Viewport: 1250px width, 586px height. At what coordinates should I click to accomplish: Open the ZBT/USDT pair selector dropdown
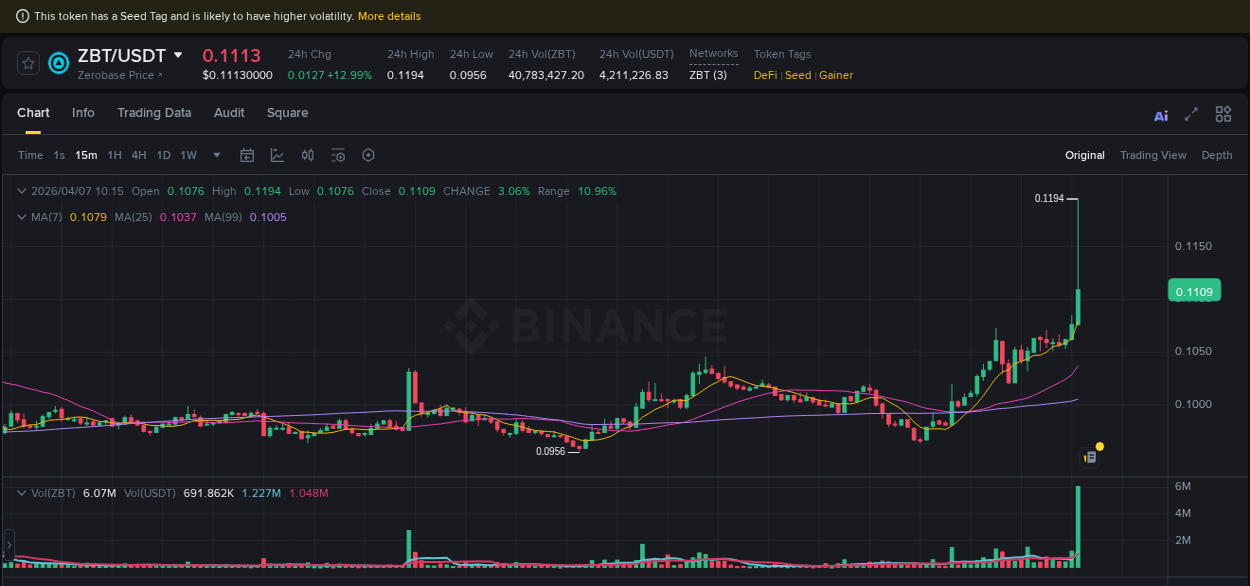click(x=177, y=56)
